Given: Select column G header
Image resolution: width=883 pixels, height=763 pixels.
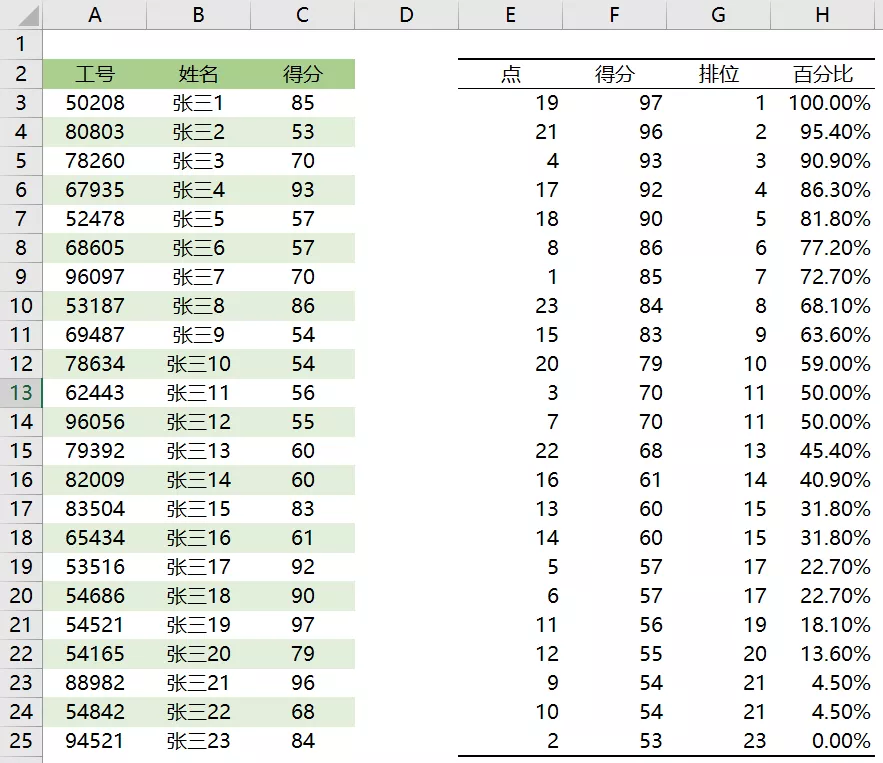Looking at the screenshot, I should tap(719, 15).
